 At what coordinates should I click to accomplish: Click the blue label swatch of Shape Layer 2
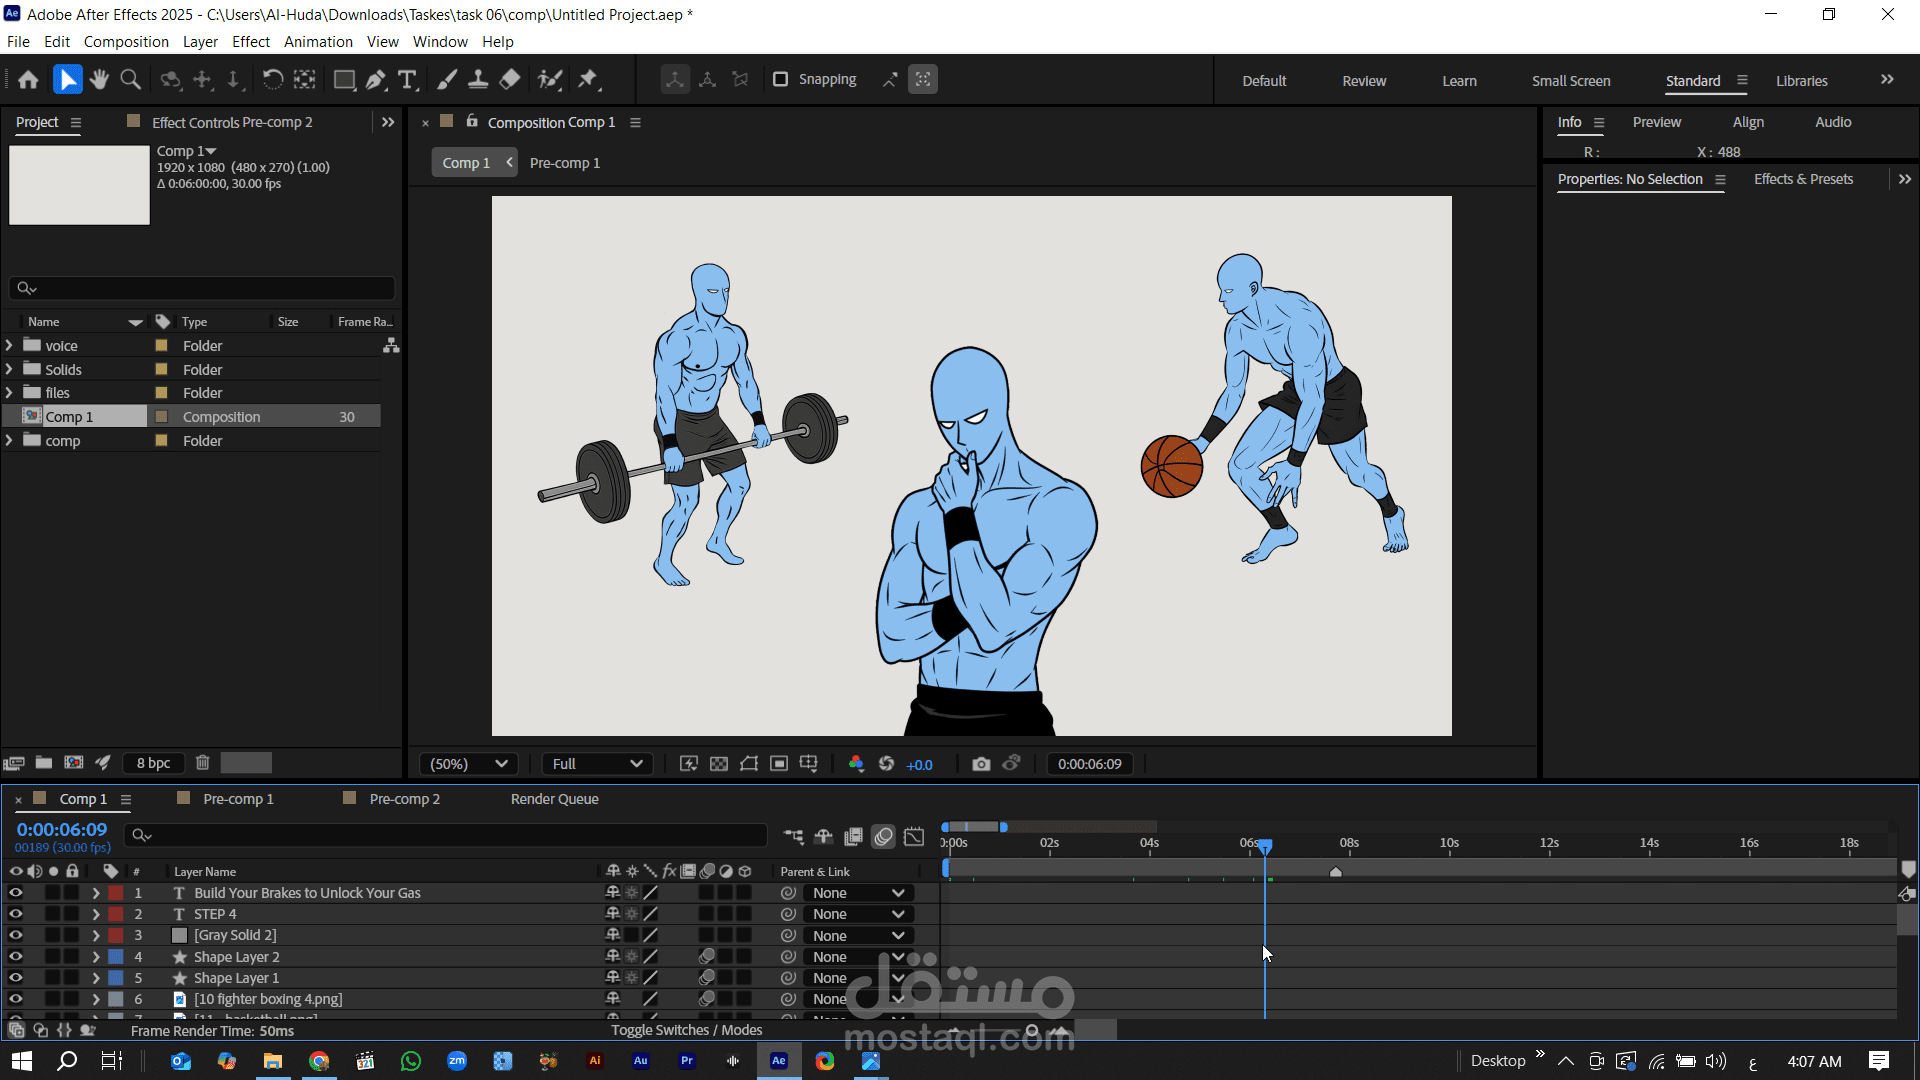(x=116, y=957)
